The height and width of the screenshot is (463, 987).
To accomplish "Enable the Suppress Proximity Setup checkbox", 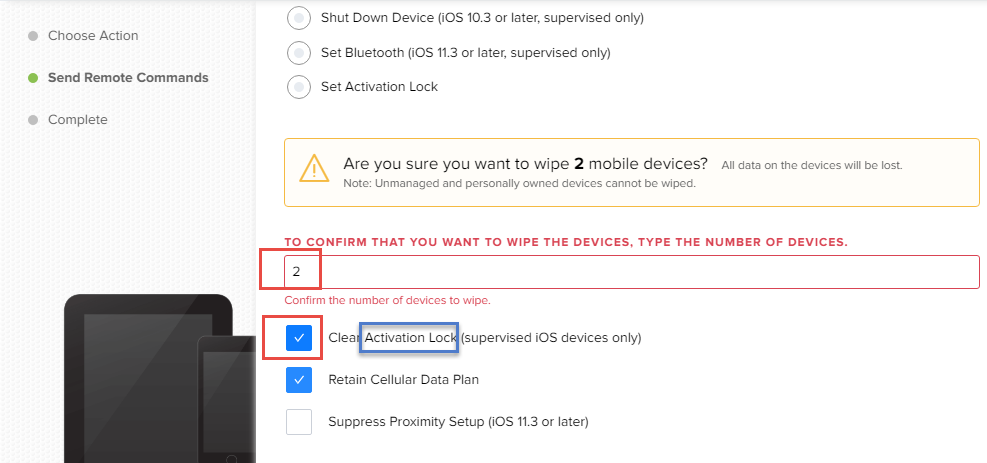I will pos(299,421).
